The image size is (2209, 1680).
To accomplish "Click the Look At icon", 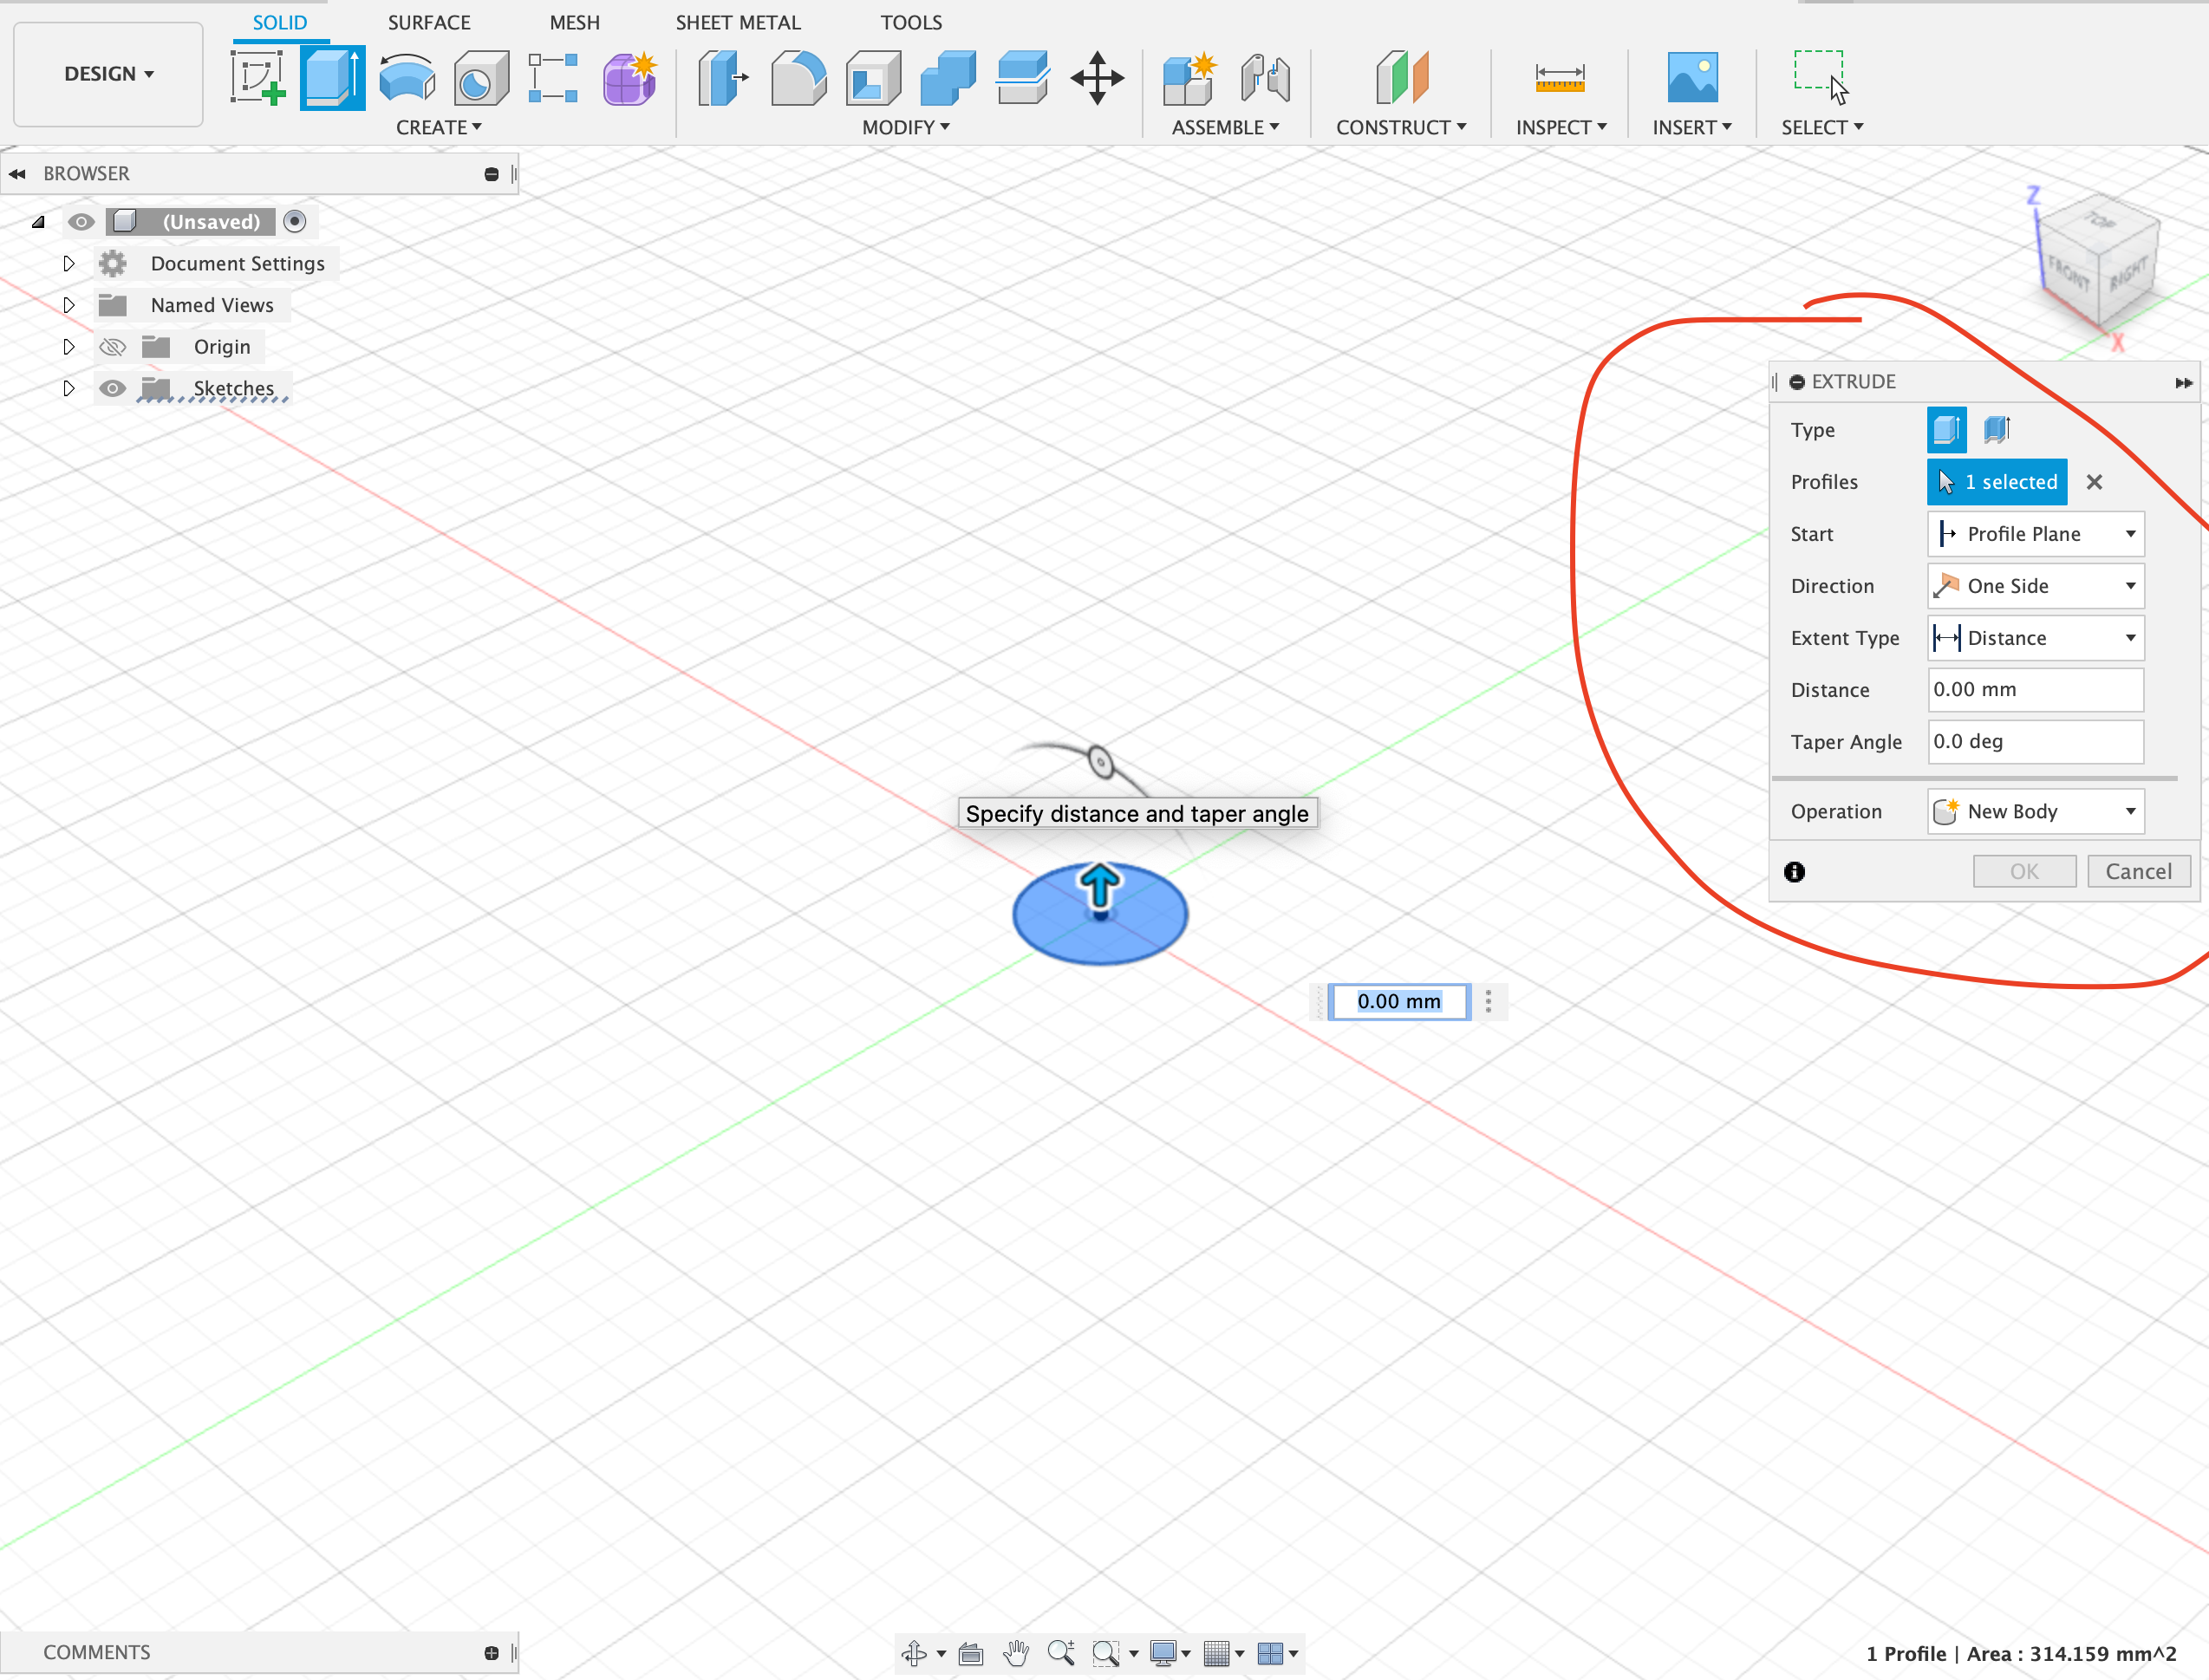I will 970,1653.
